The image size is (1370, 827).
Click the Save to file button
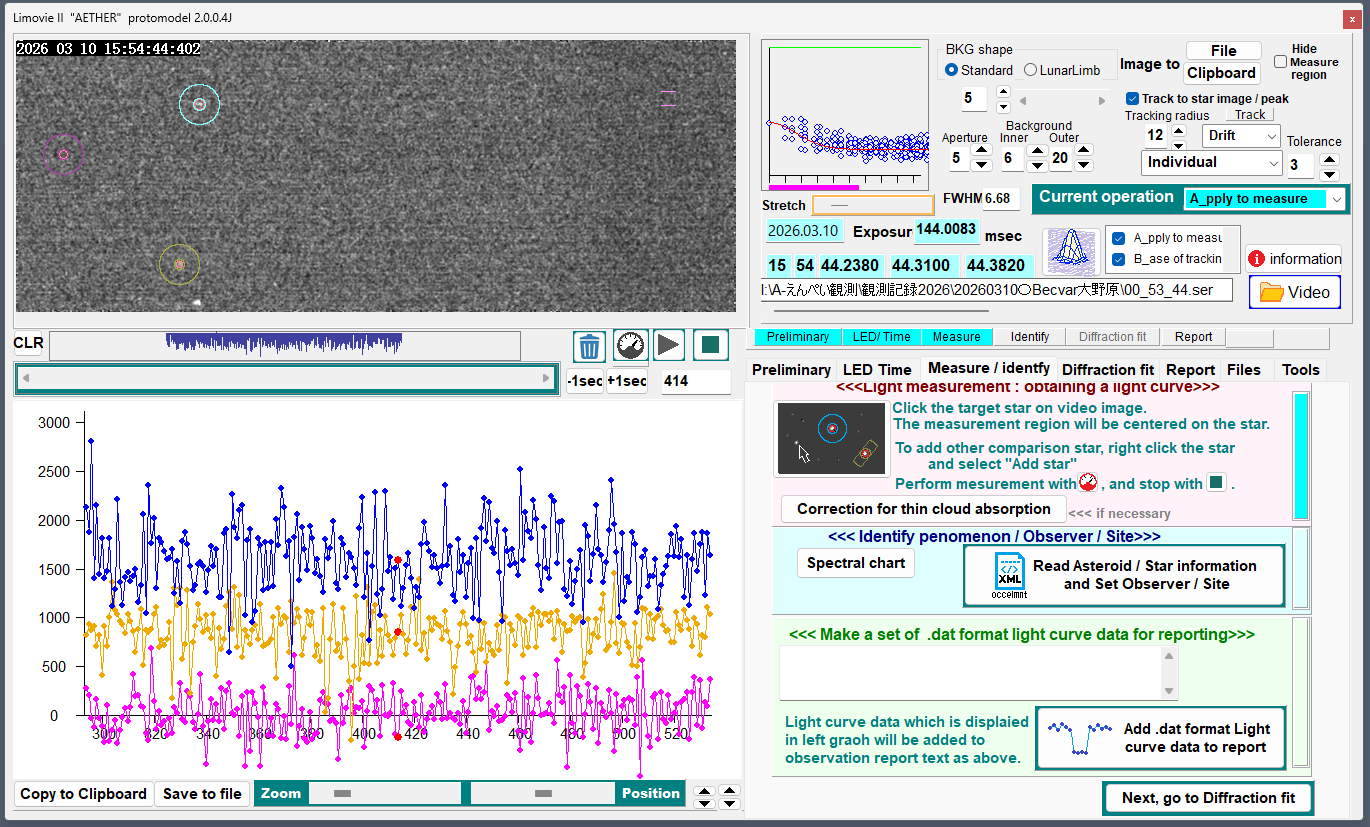click(202, 794)
